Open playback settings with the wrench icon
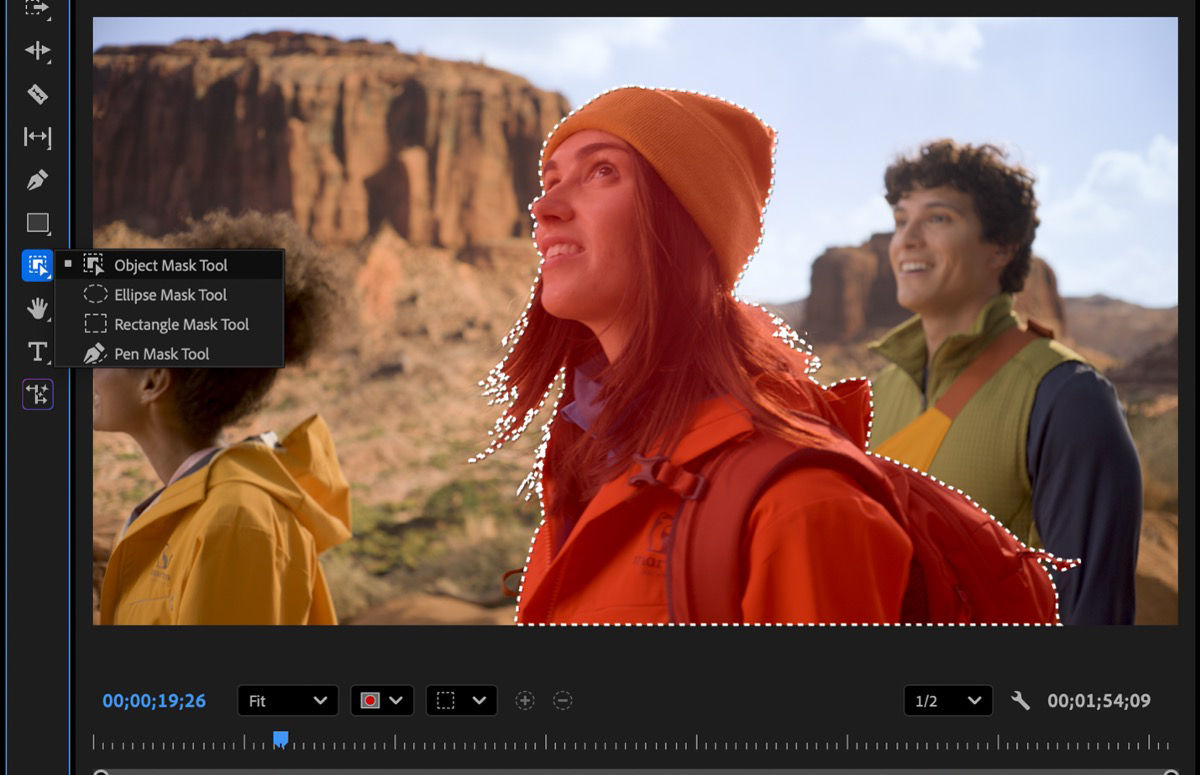The image size is (1200, 775). (1021, 700)
